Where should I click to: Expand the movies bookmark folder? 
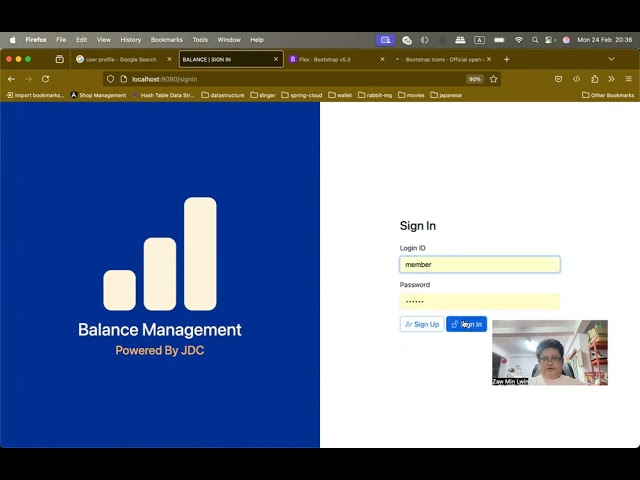(x=411, y=95)
